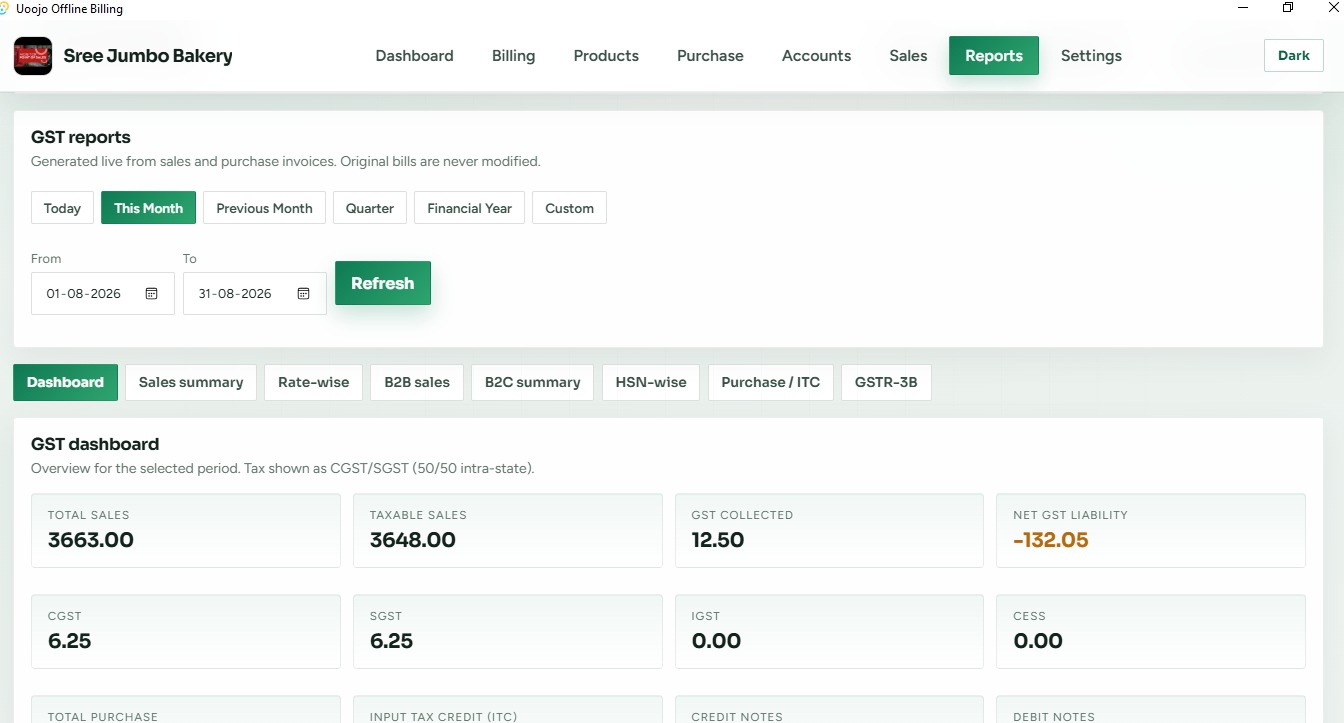Click the Refresh button

point(382,283)
